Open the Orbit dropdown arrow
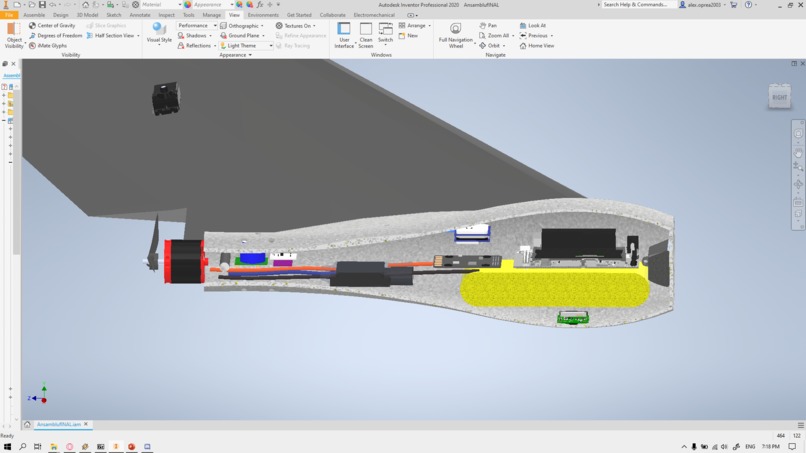806x453 pixels. tap(504, 46)
